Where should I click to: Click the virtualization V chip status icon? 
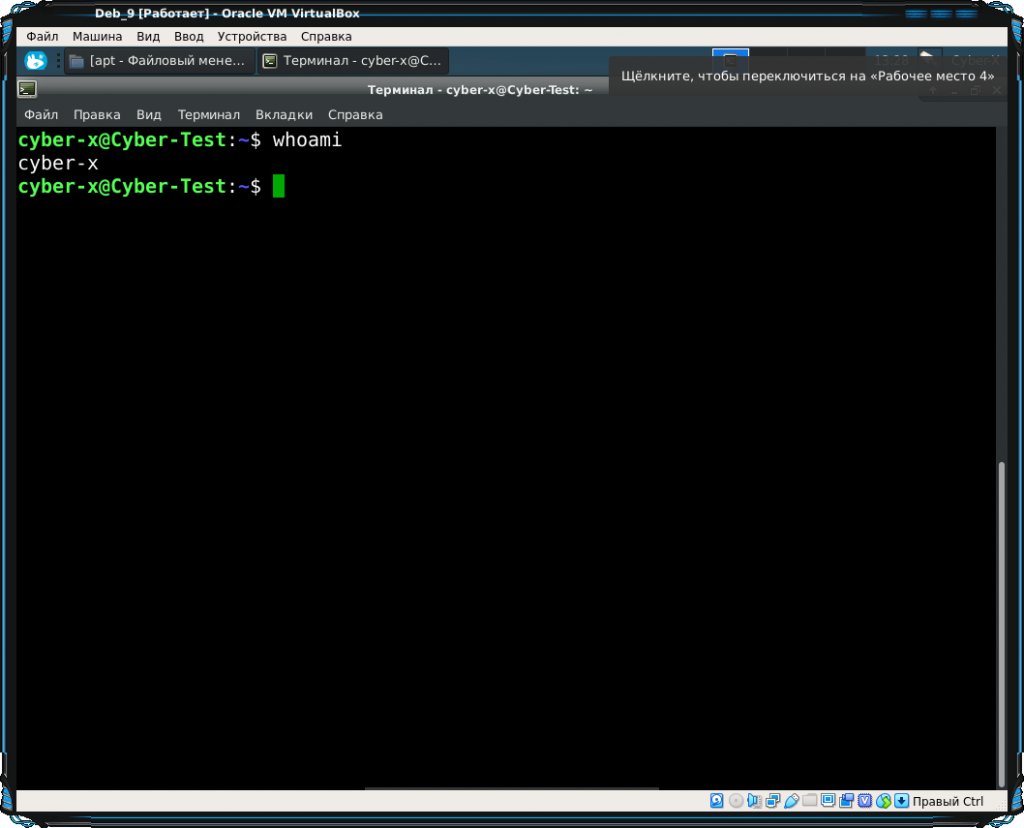pos(865,801)
